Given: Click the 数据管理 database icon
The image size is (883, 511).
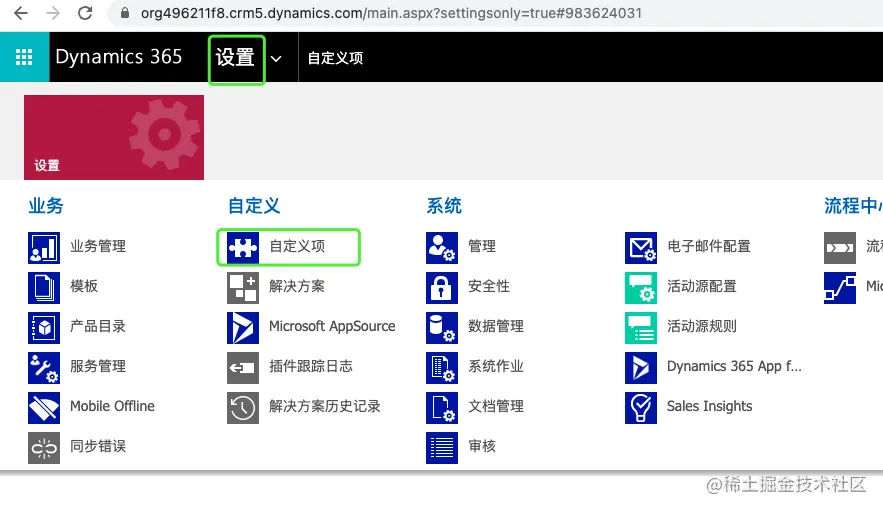Looking at the screenshot, I should pyautogui.click(x=442, y=327).
